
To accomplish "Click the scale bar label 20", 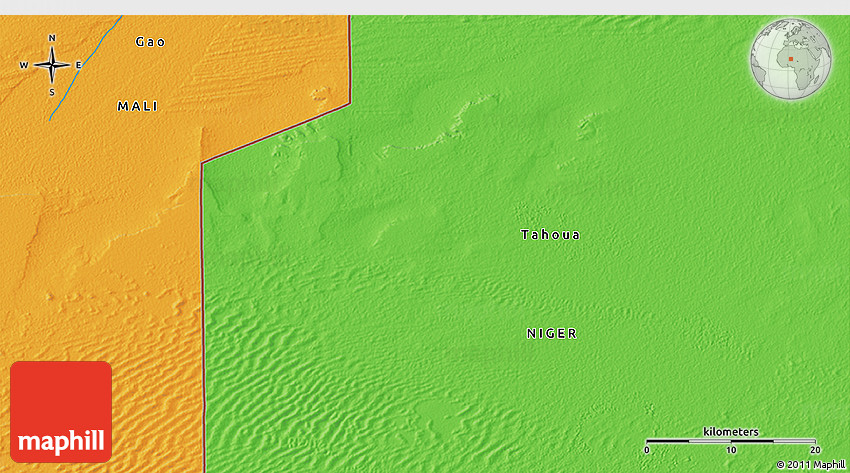I will tap(815, 450).
